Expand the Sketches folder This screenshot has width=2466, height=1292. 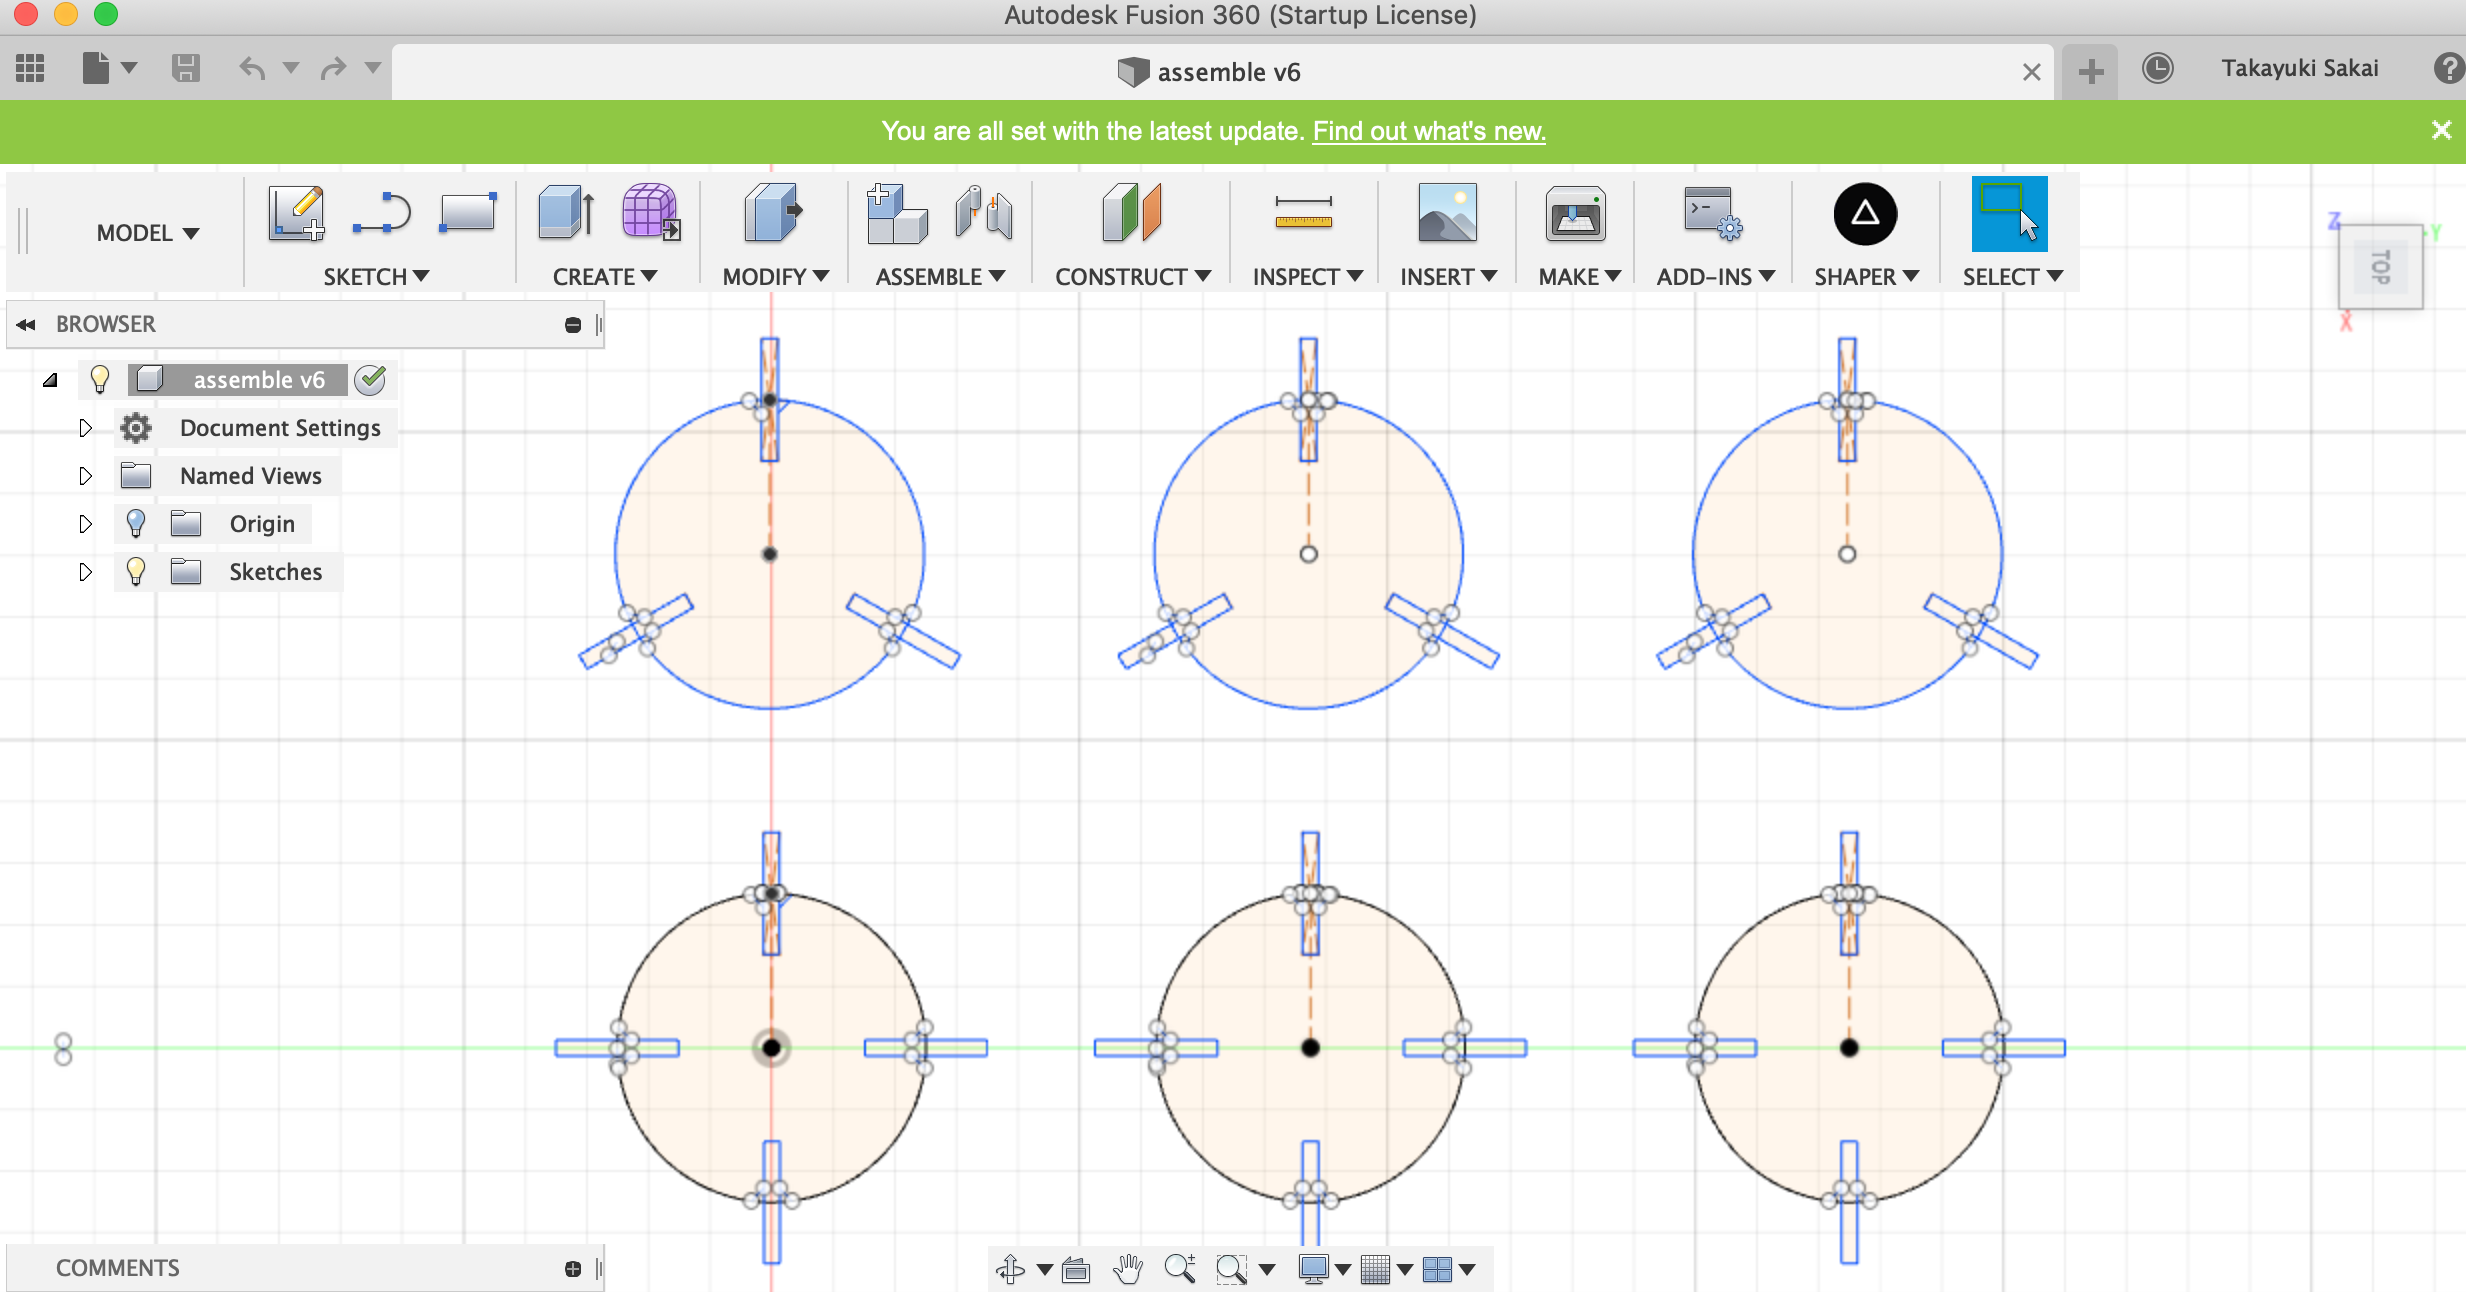point(85,572)
